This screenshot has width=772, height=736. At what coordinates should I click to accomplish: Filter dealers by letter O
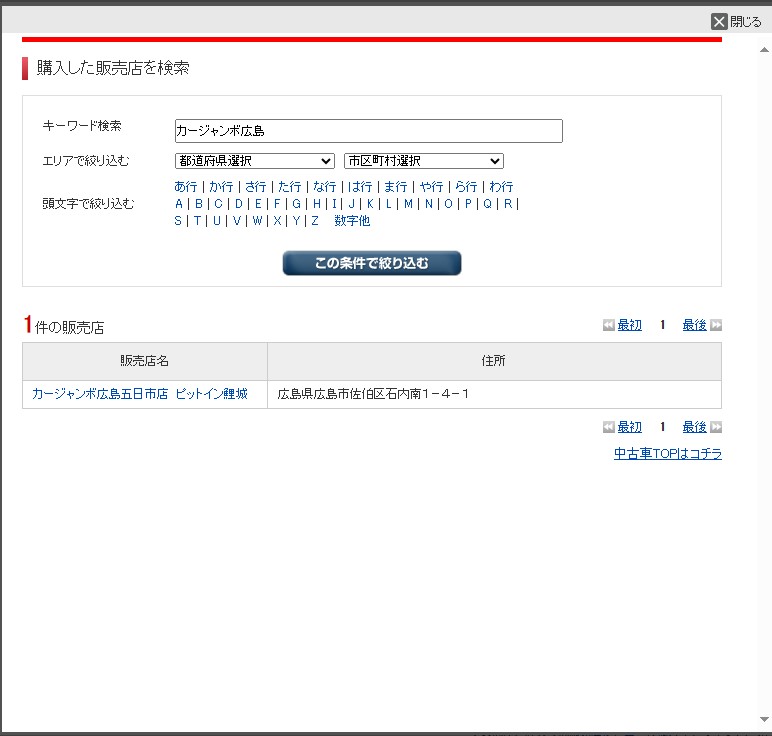click(x=448, y=204)
